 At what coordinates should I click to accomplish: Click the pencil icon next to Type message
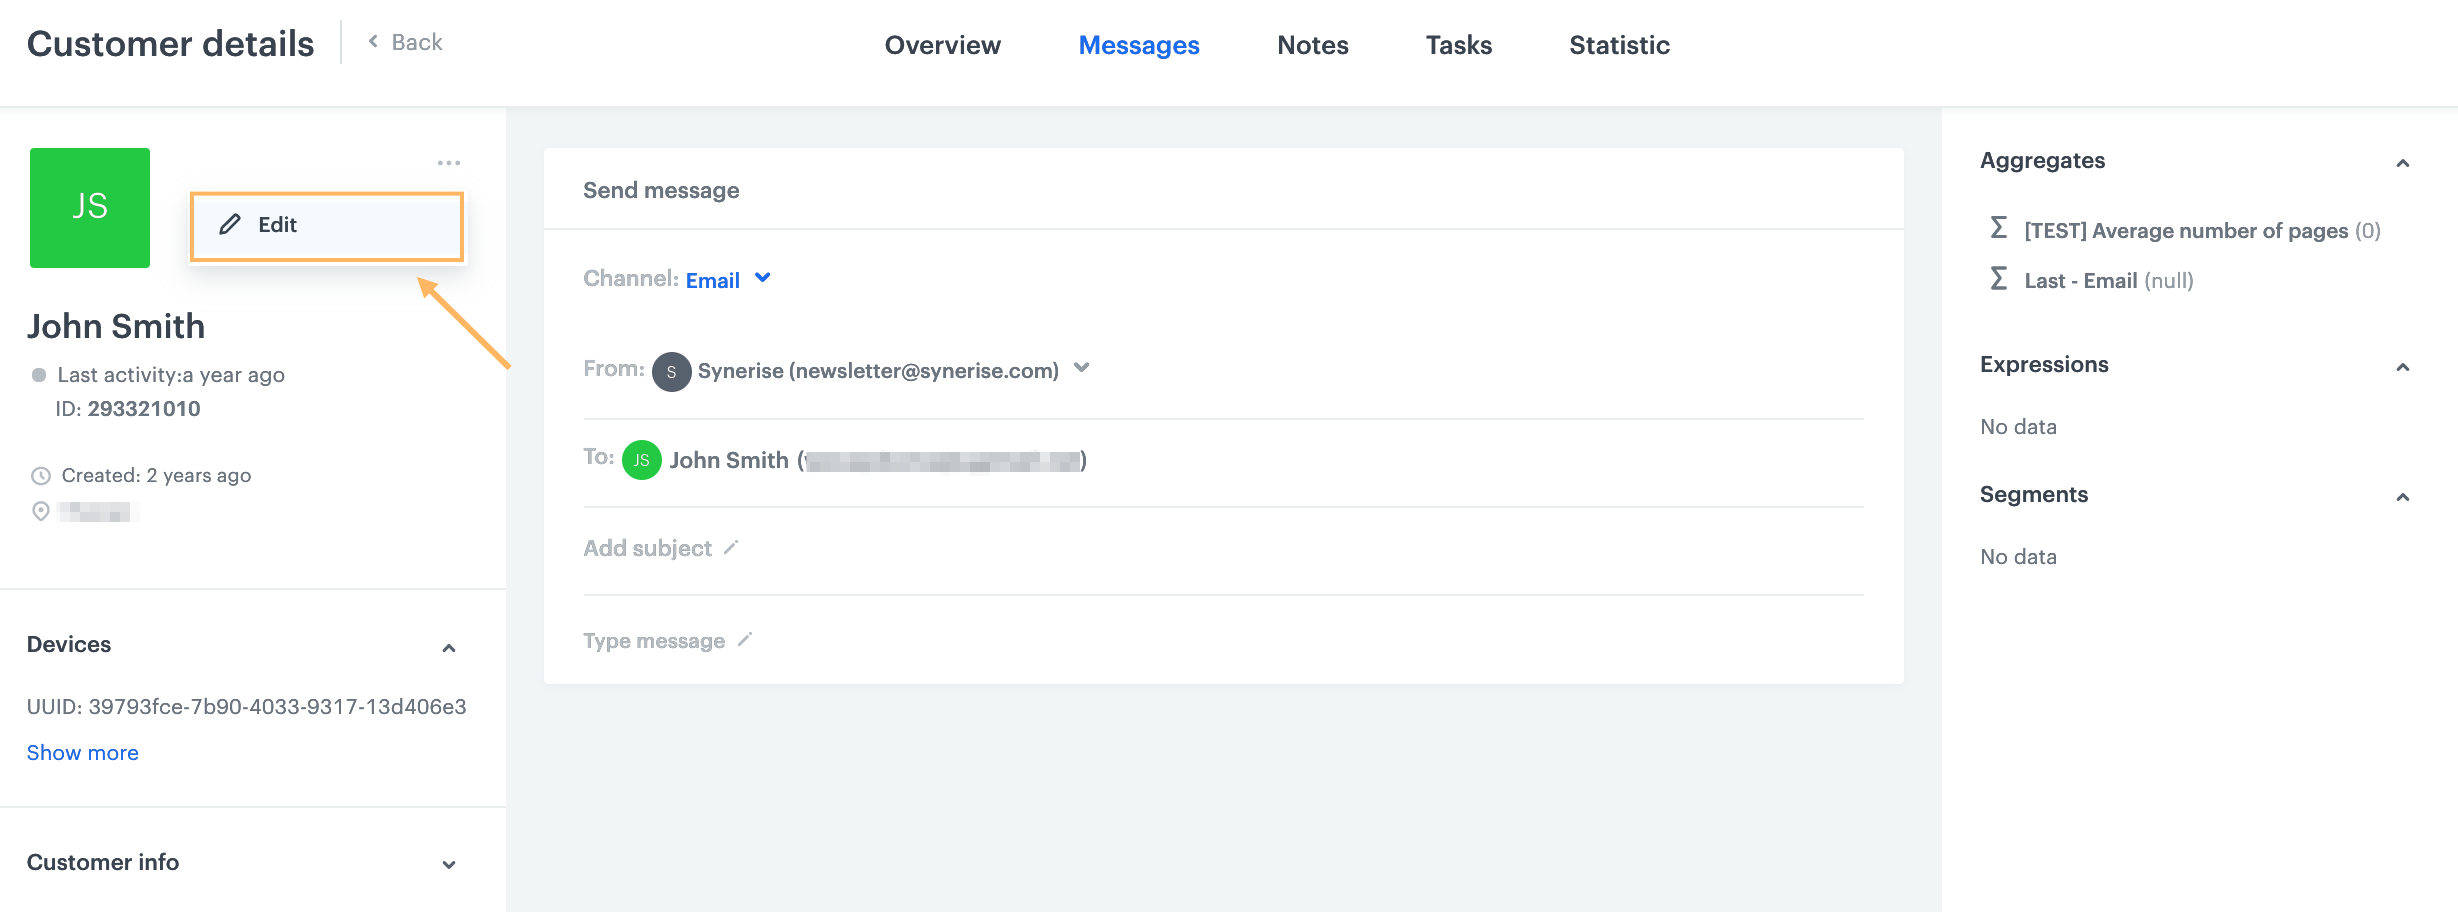click(x=745, y=639)
